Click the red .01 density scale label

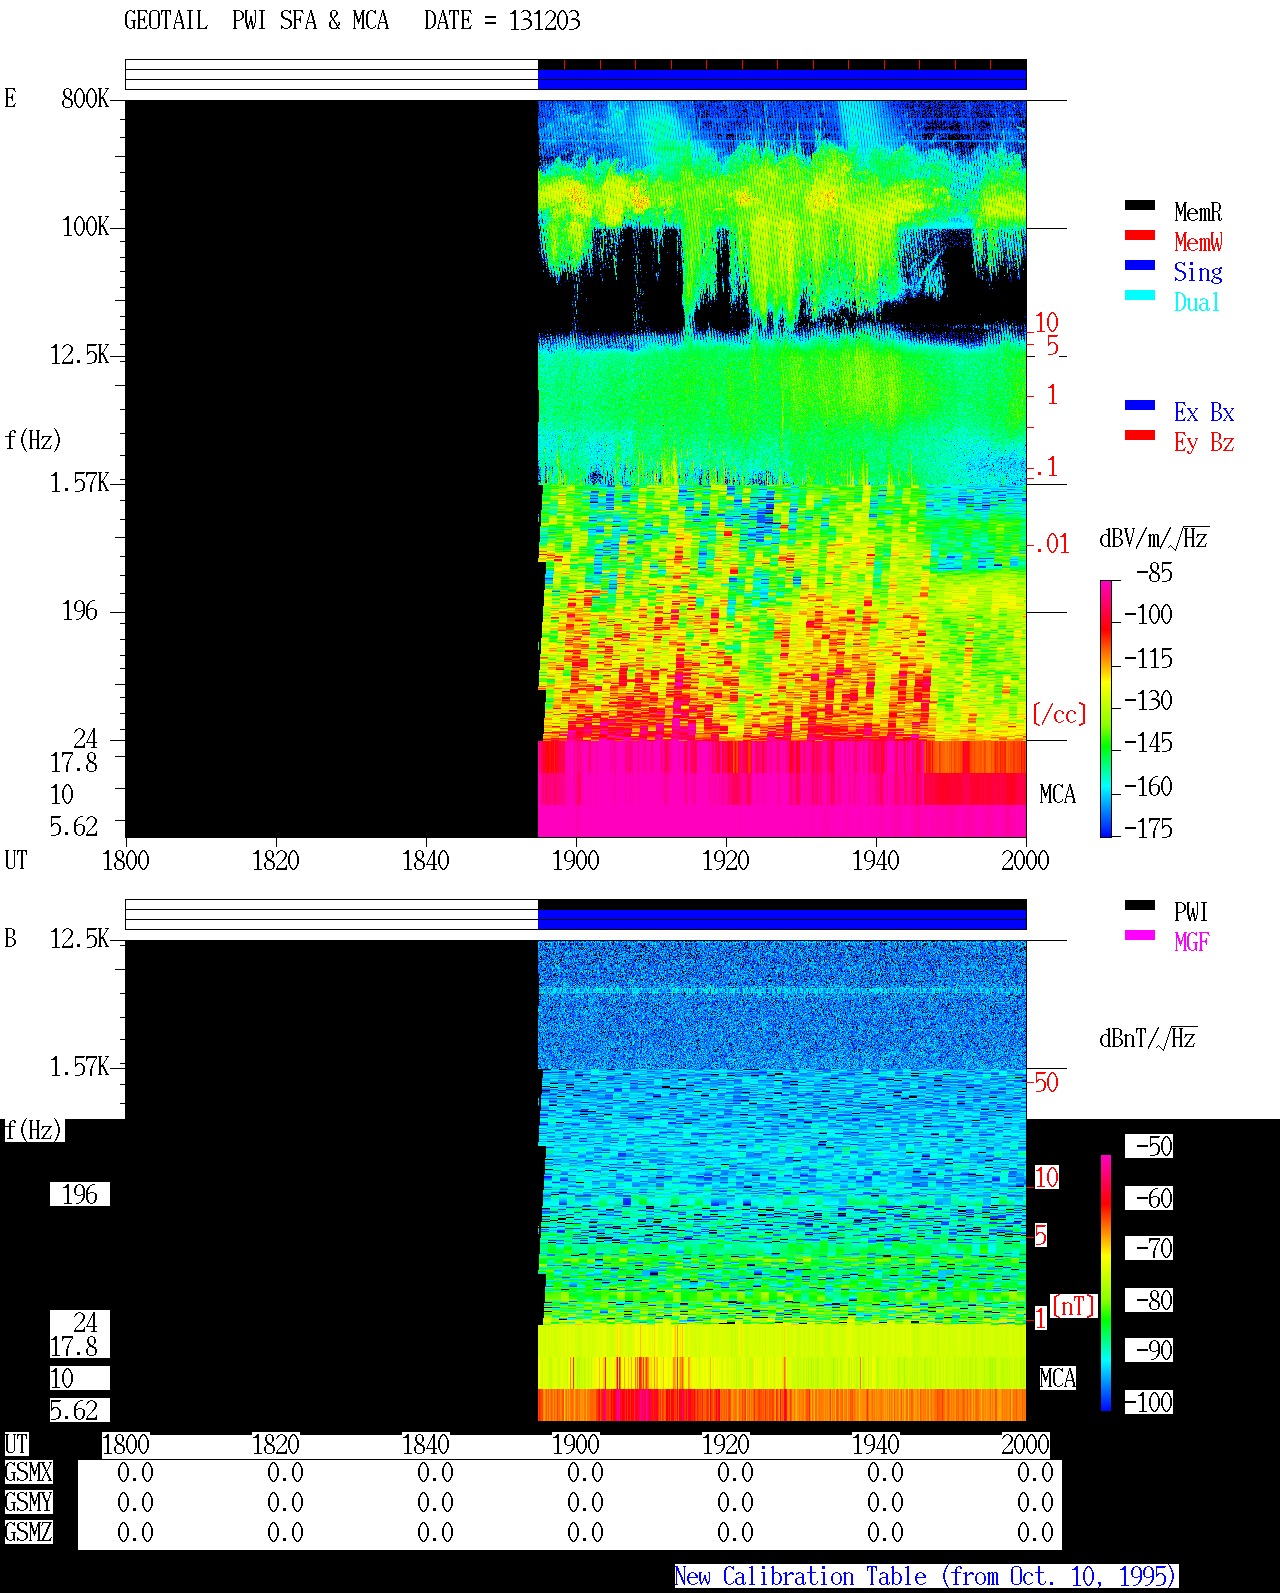point(1051,544)
